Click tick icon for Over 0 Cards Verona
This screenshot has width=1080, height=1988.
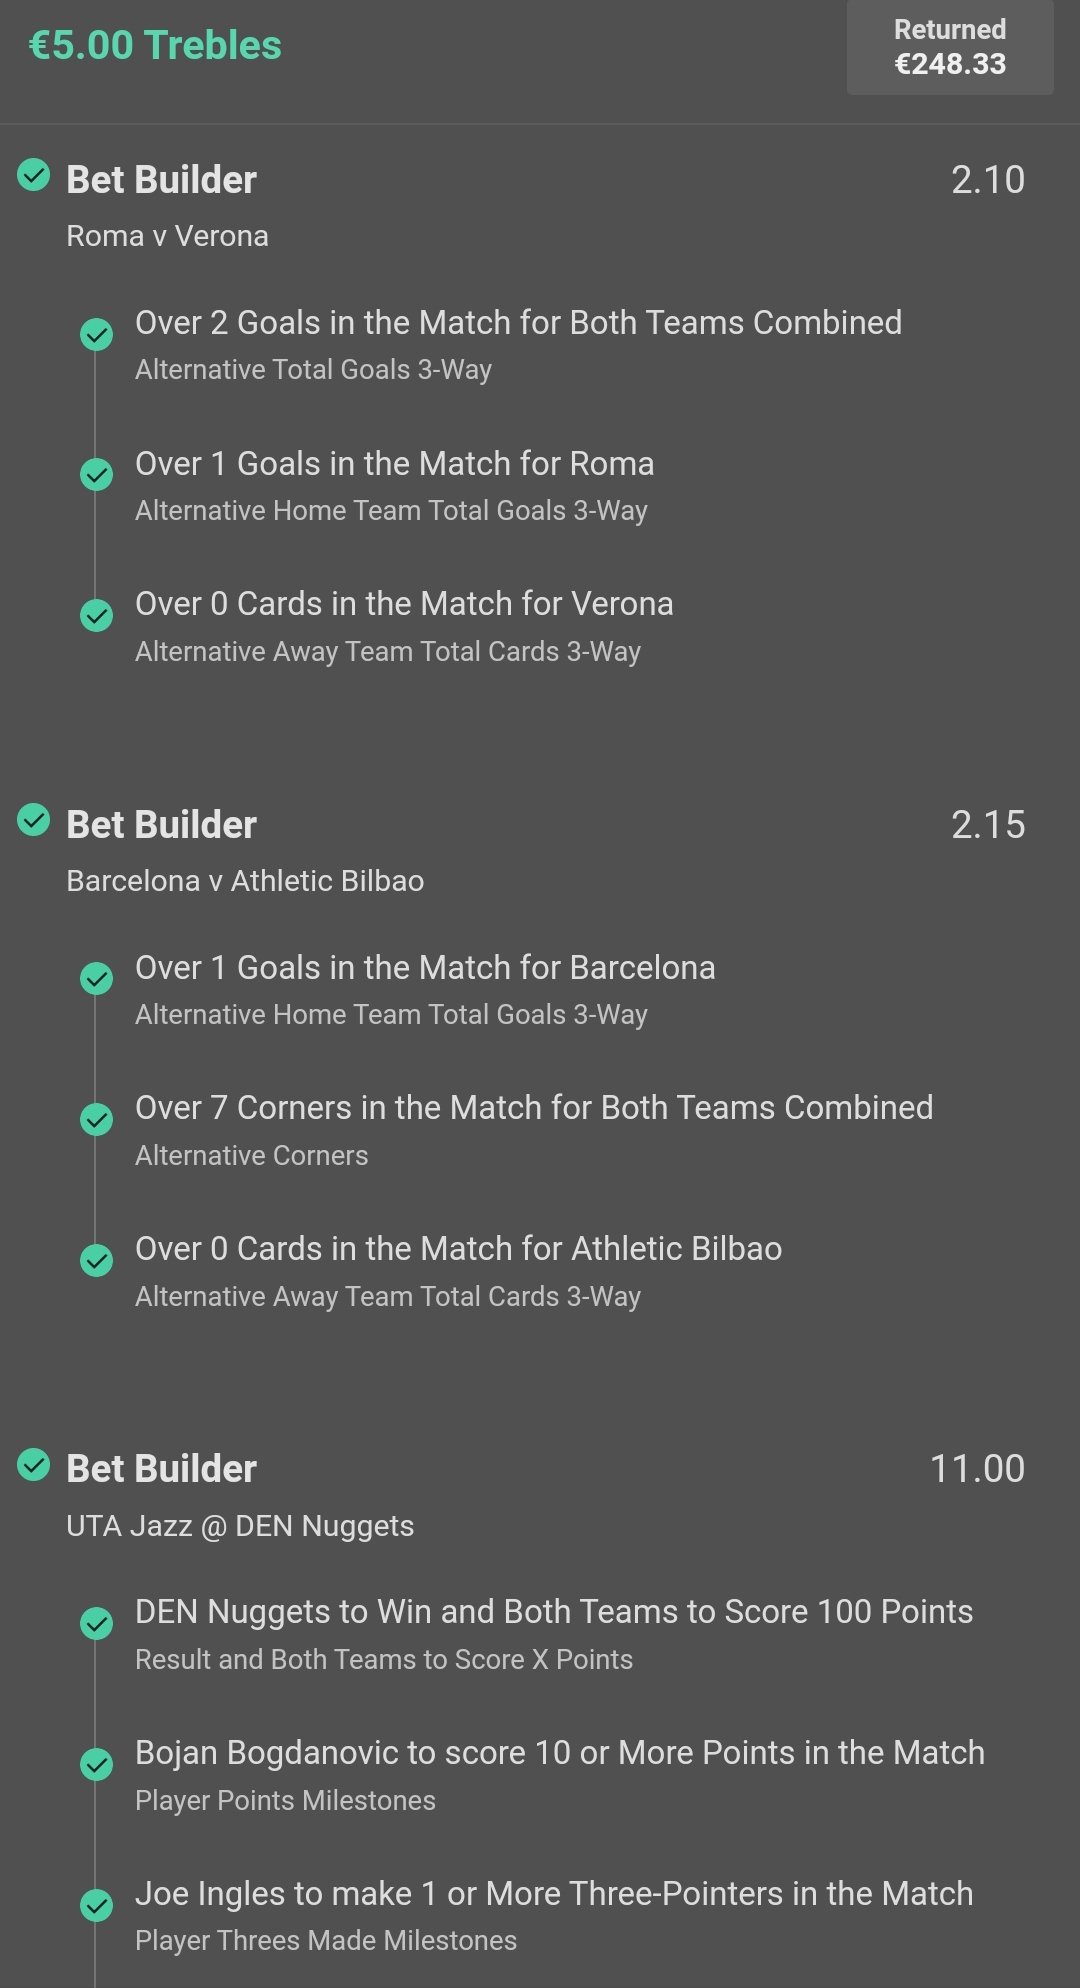(96, 615)
